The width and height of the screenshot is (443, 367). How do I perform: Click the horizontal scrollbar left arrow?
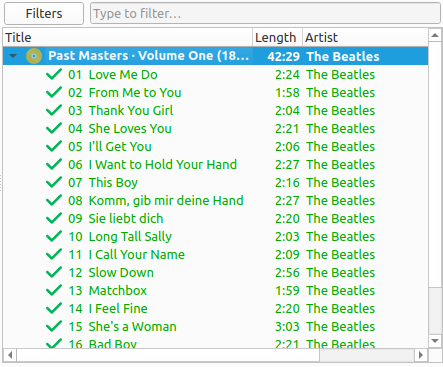10,355
